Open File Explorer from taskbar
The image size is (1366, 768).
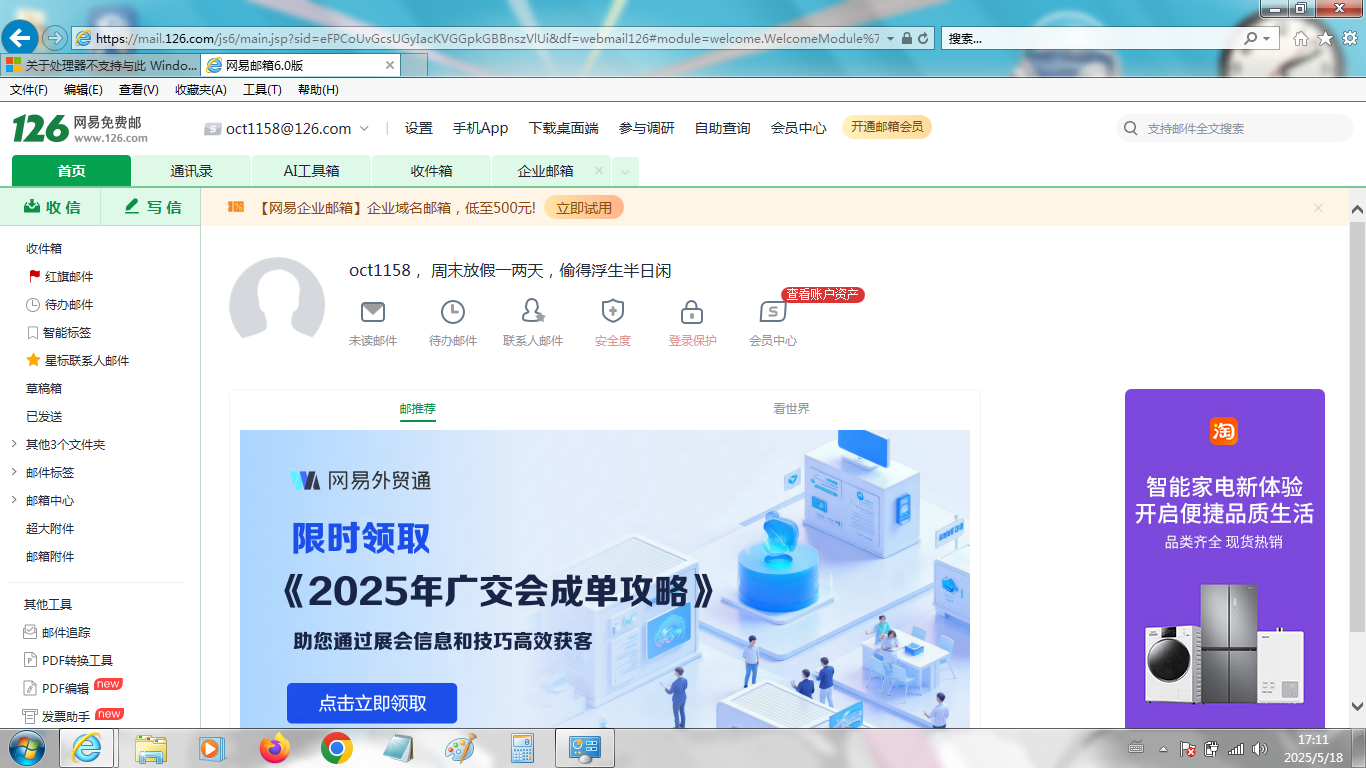point(151,748)
